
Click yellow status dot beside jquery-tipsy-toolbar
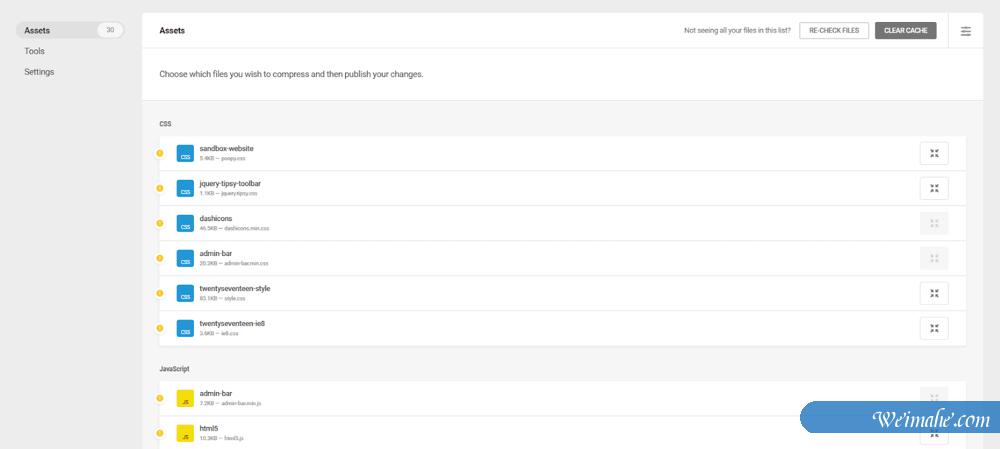(x=159, y=188)
